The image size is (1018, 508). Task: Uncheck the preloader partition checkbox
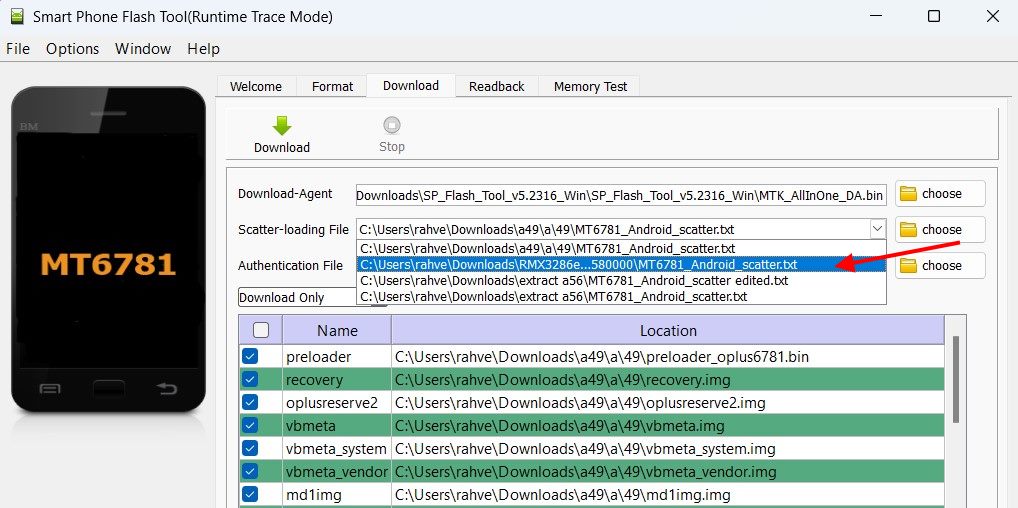pos(250,356)
